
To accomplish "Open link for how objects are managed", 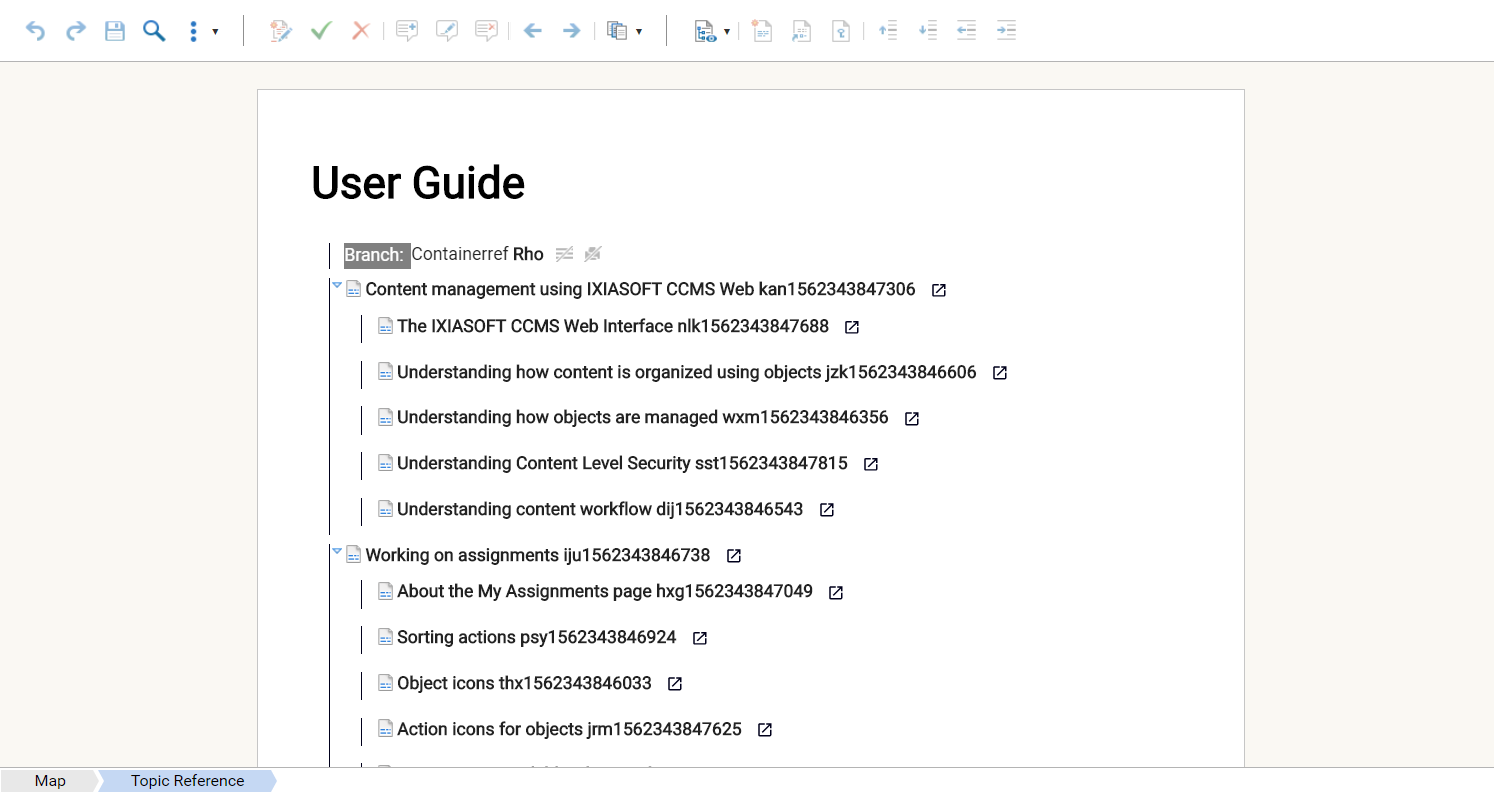I will 912,419.
